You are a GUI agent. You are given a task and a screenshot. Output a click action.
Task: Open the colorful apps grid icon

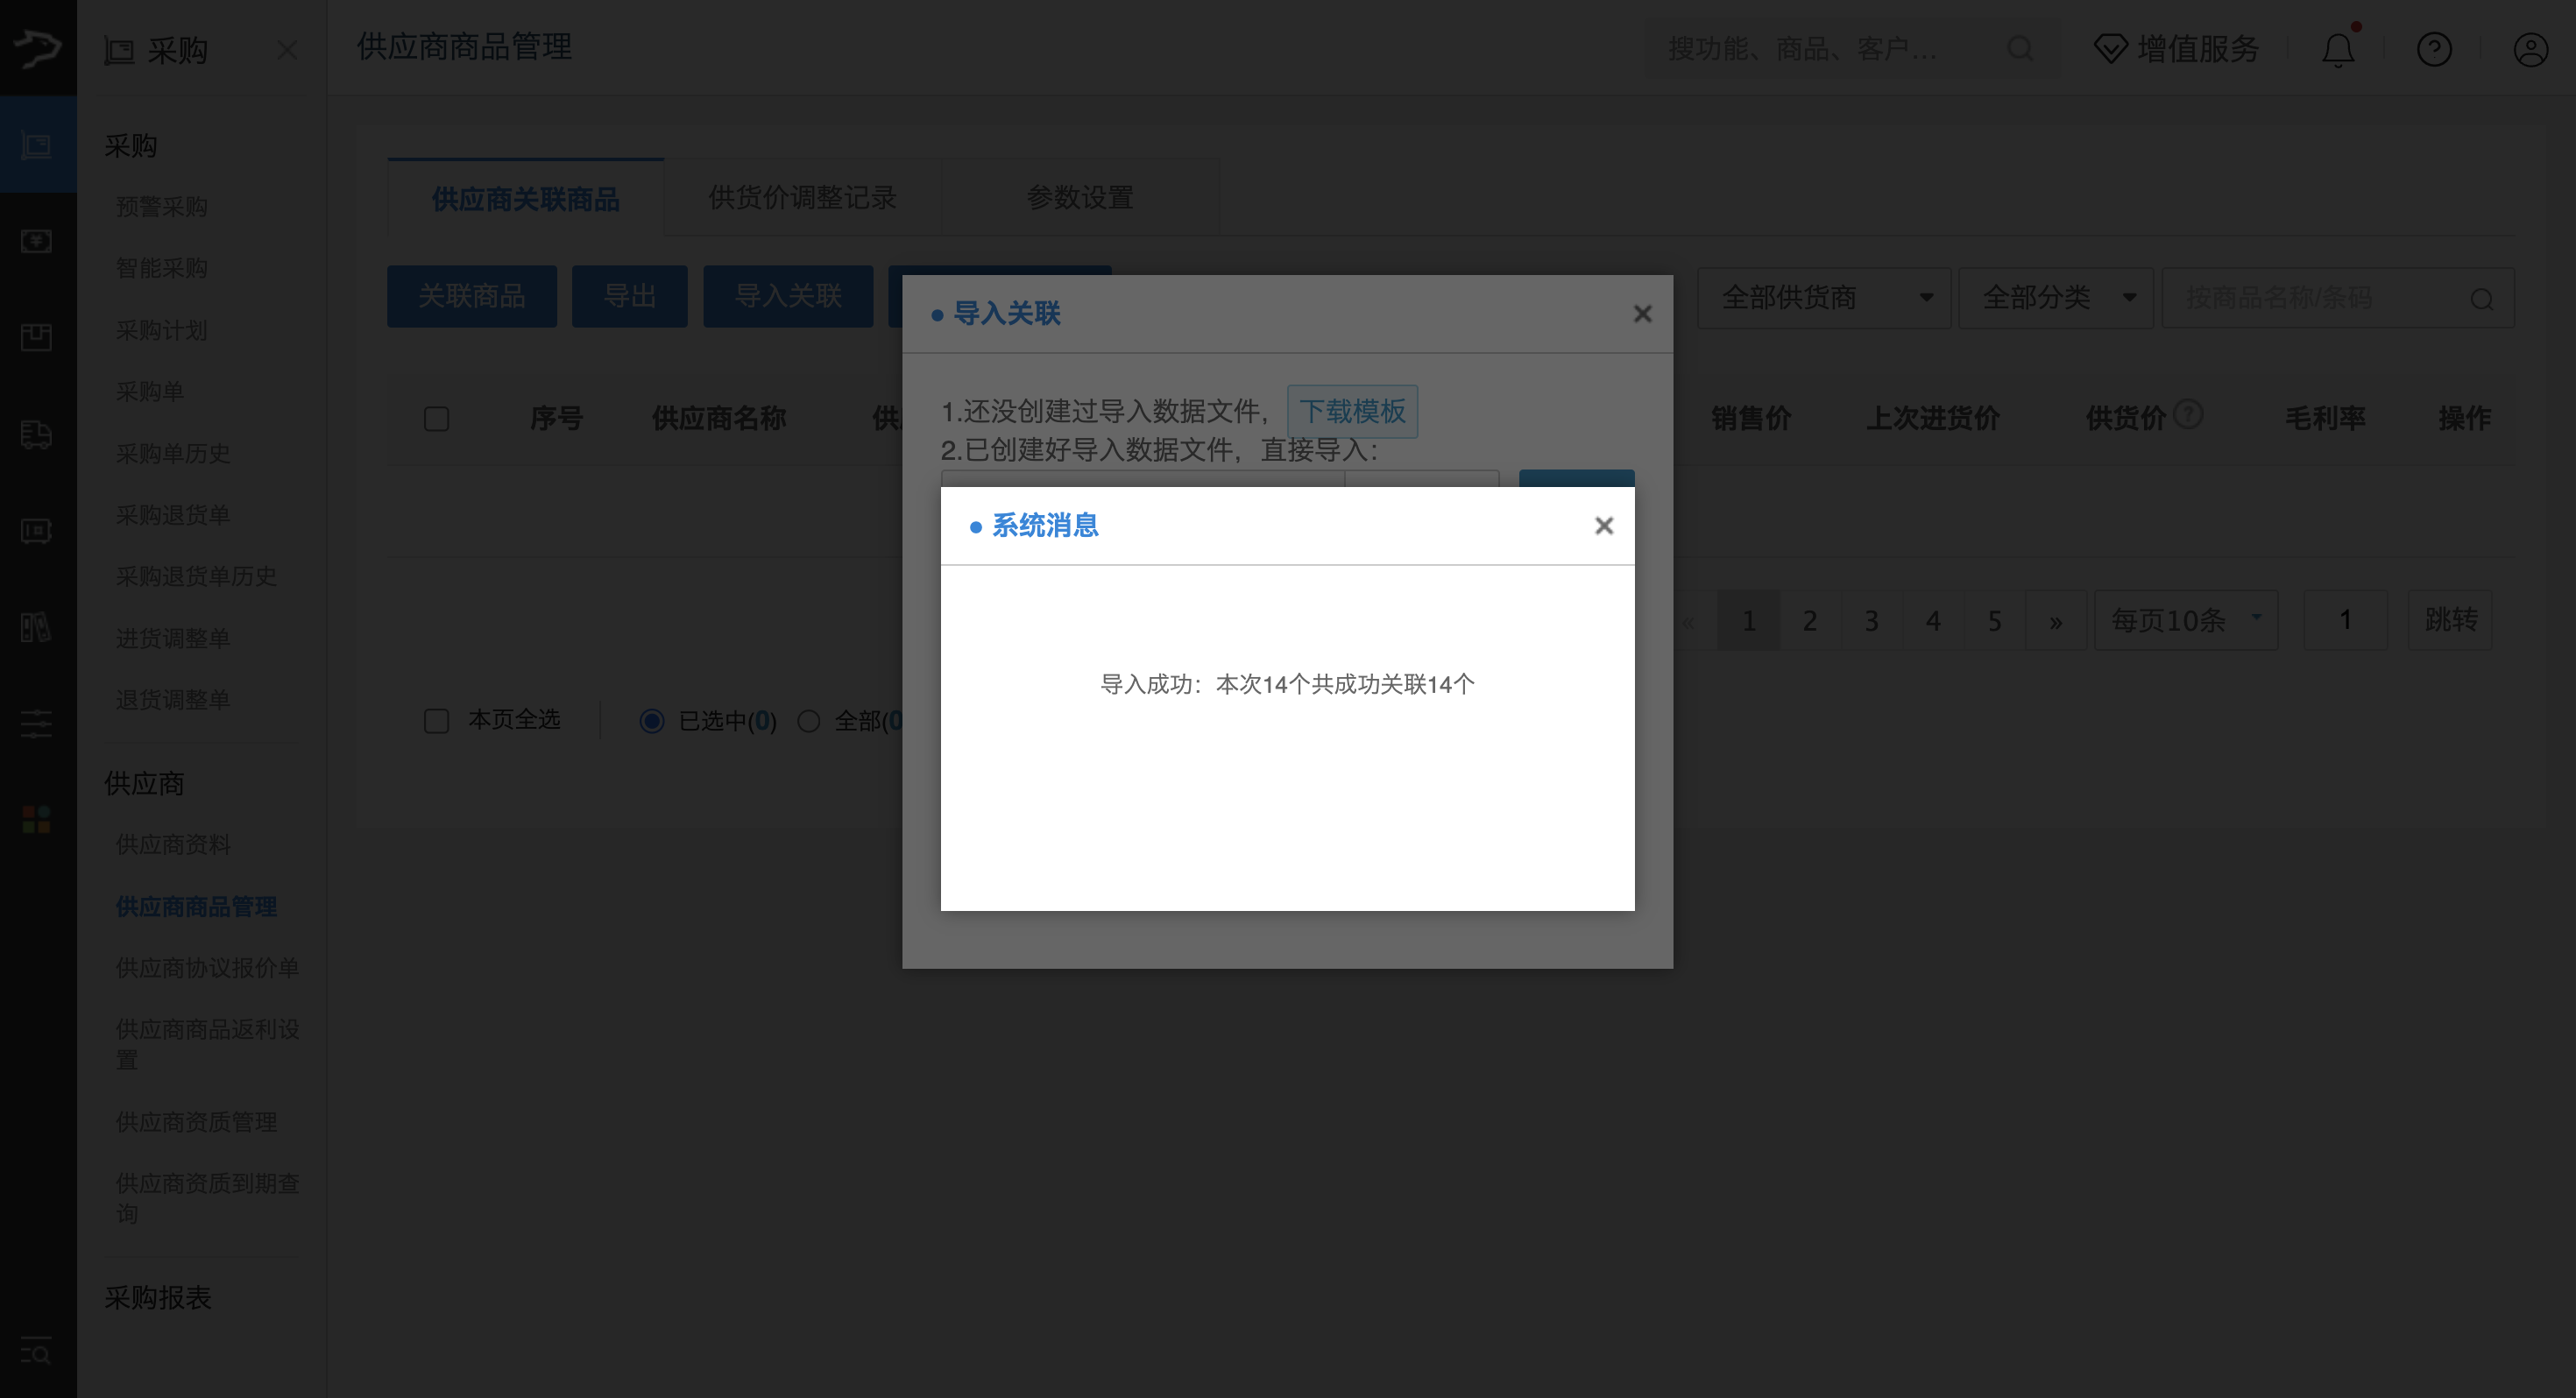(37, 820)
